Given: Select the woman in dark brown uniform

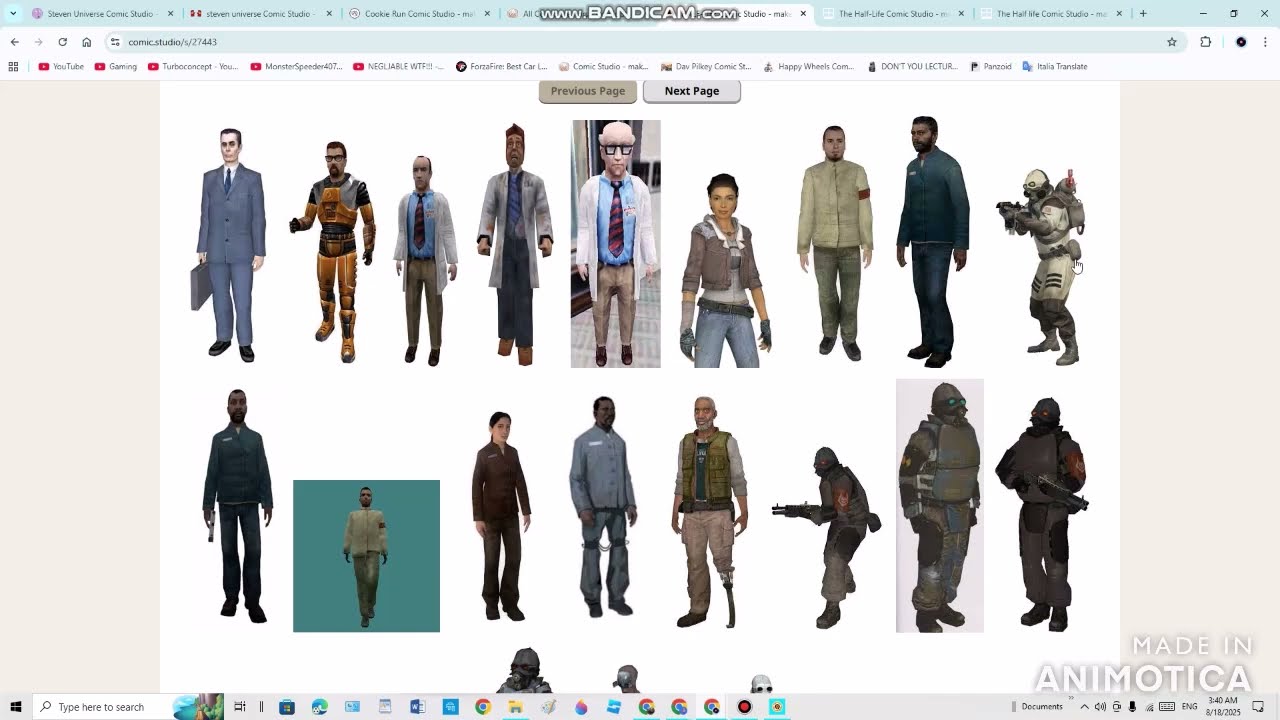Looking at the screenshot, I should [x=501, y=515].
